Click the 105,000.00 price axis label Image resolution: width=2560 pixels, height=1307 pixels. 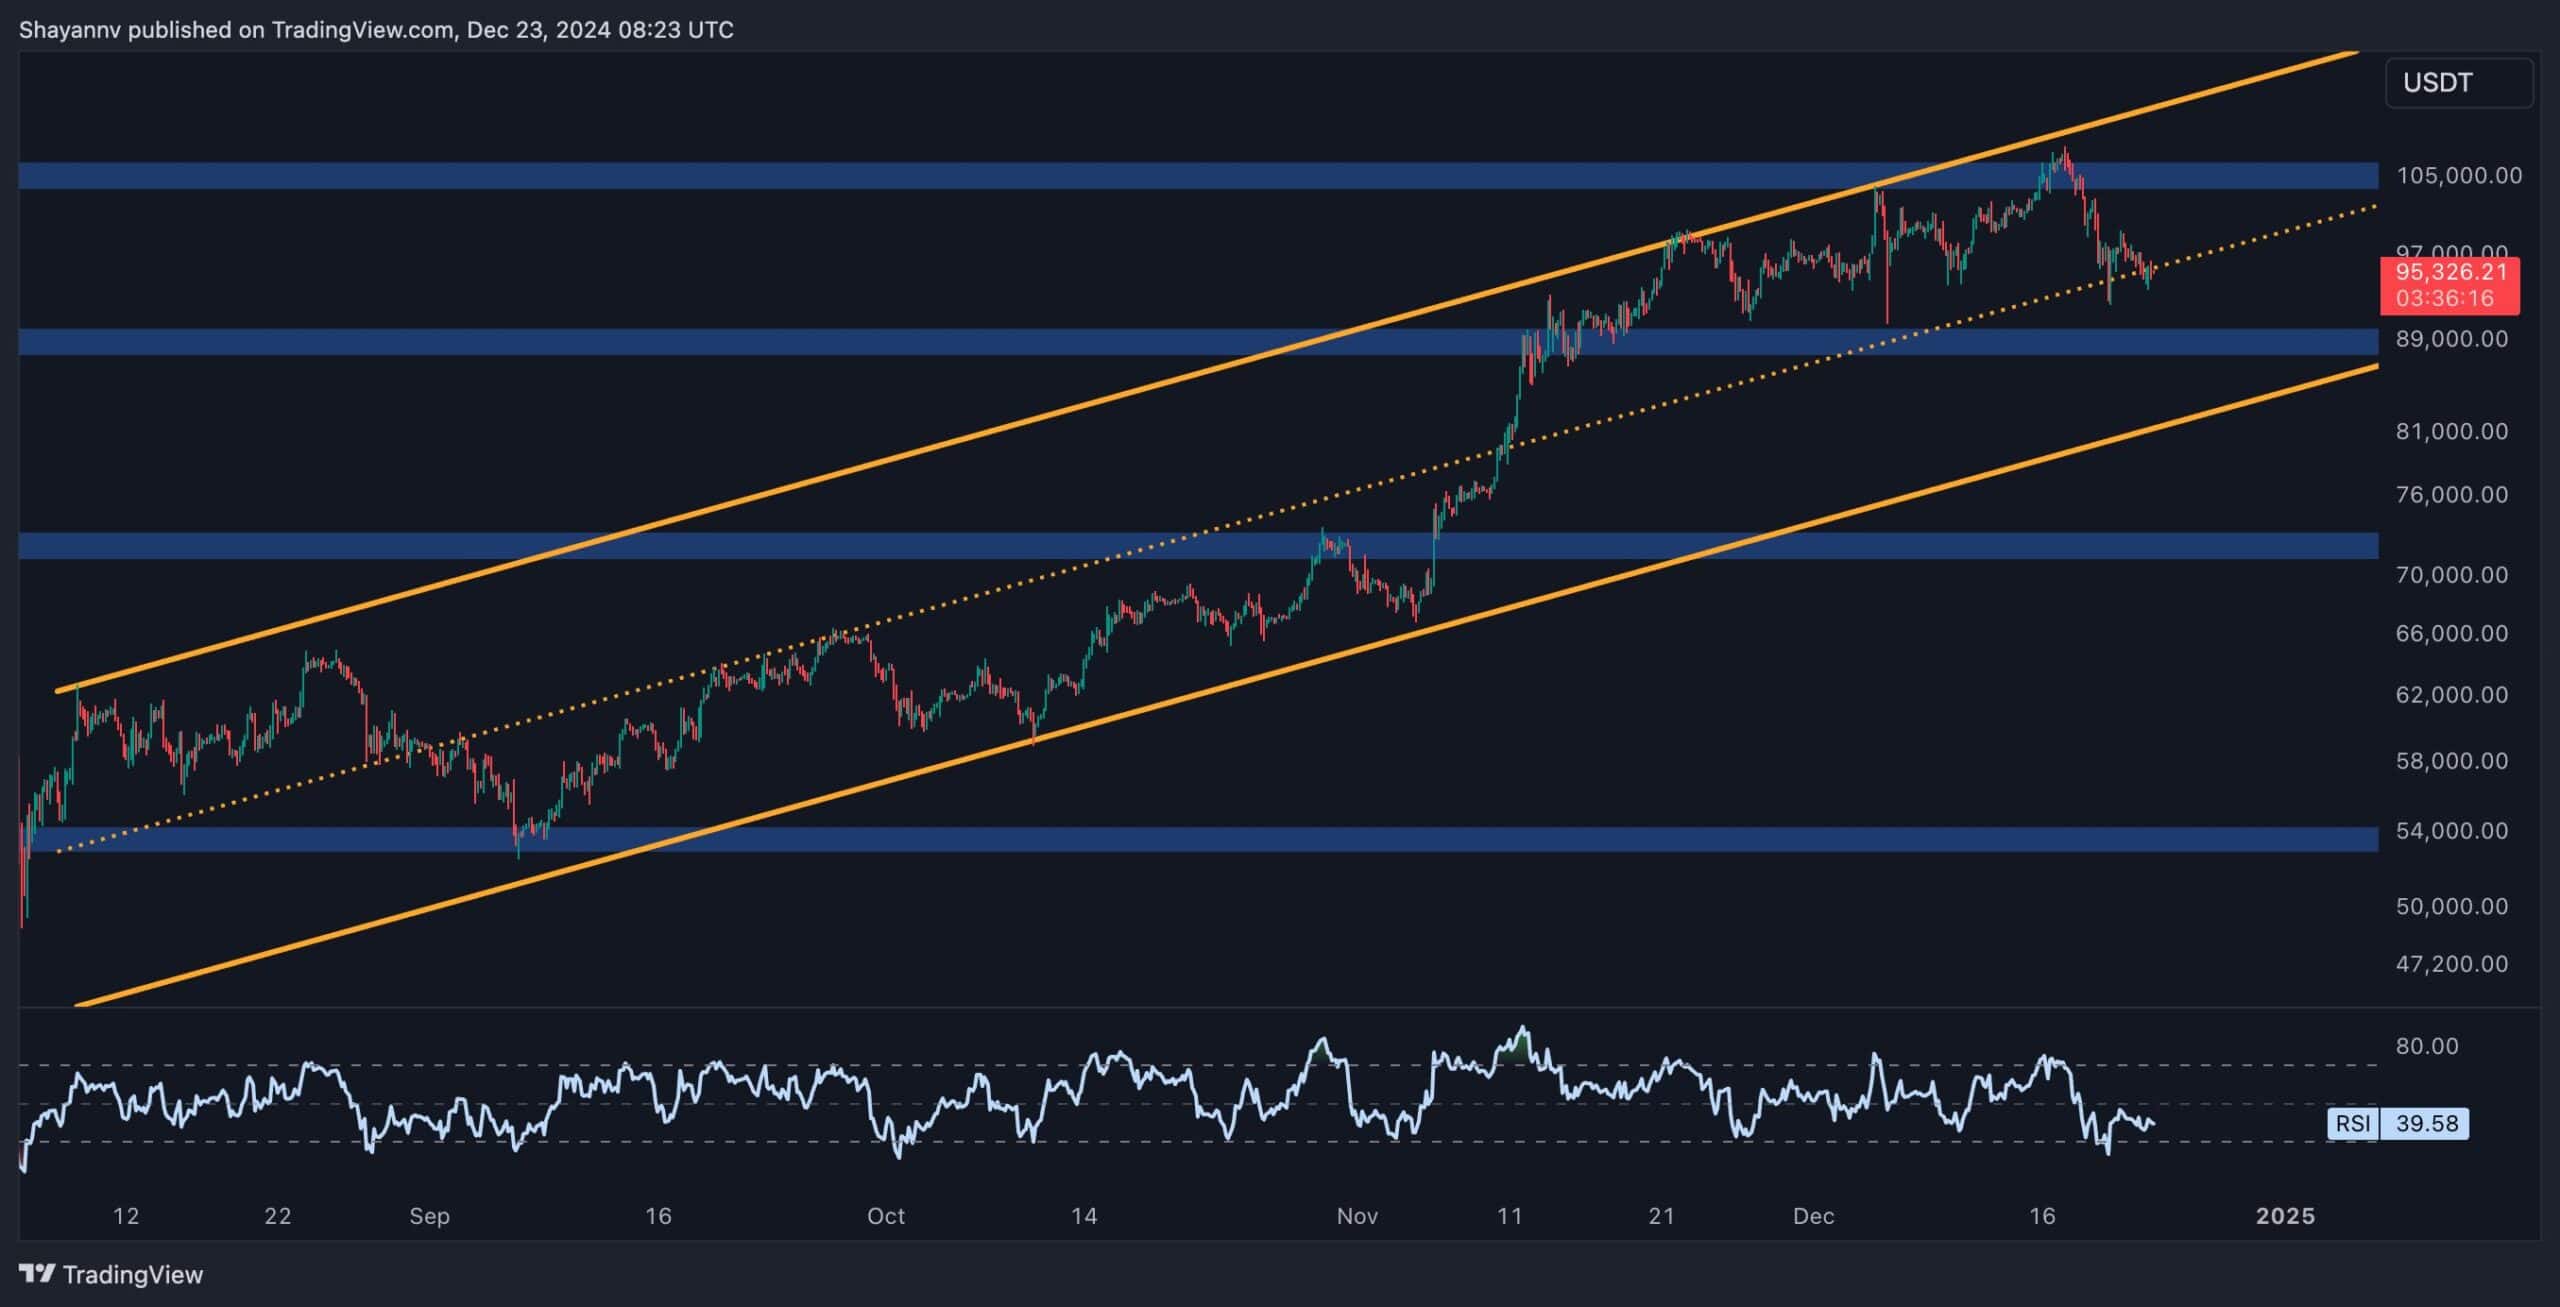tap(2458, 175)
